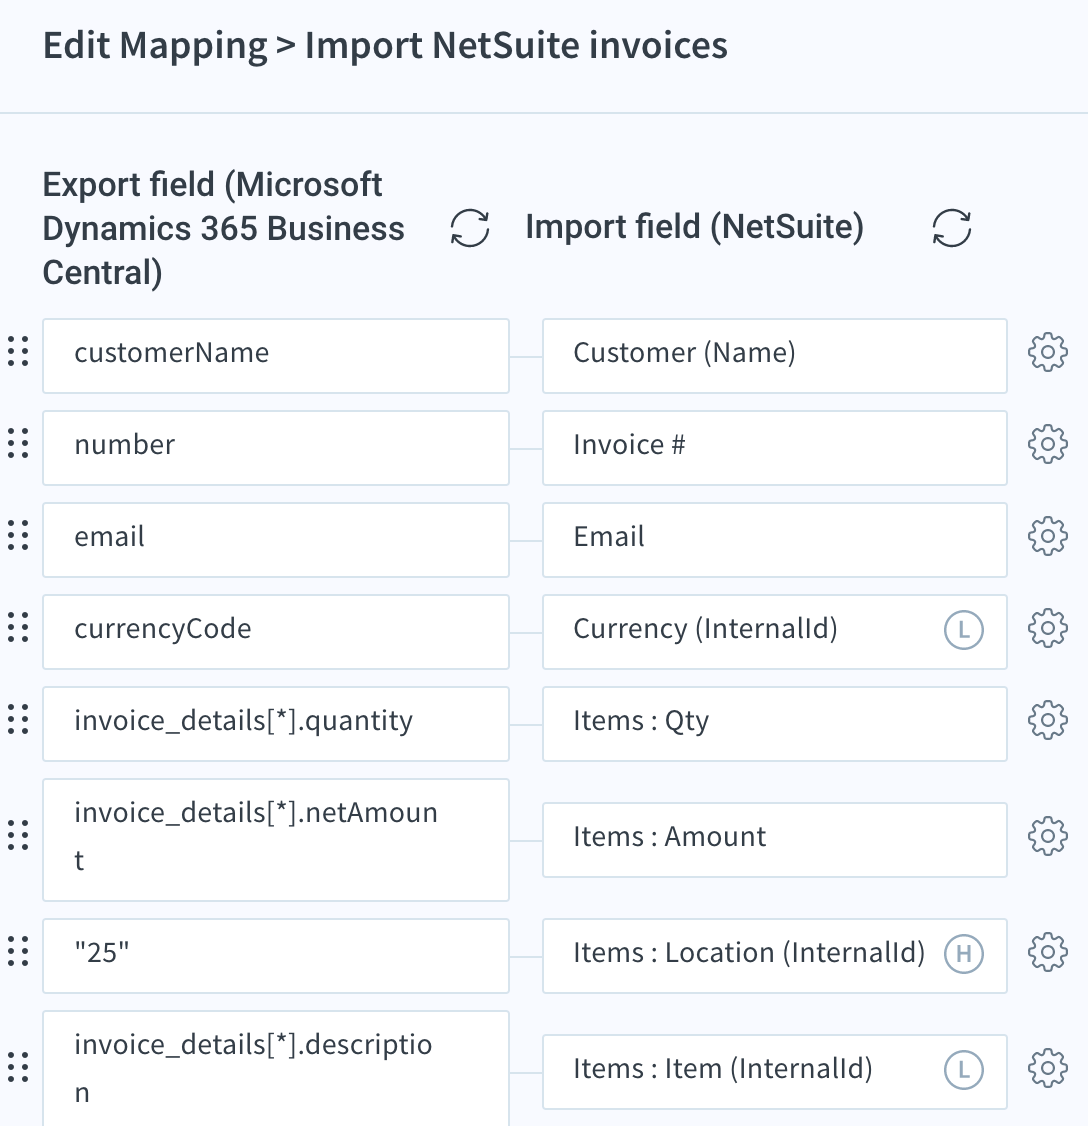Click the drag handle beside description row

(x=18, y=1067)
